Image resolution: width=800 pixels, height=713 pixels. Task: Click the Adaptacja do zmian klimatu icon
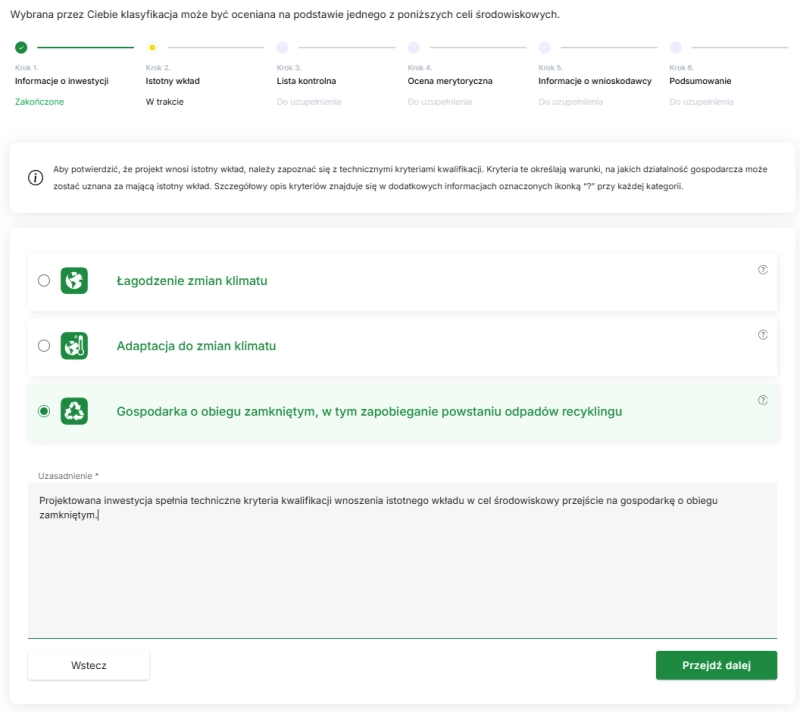[x=74, y=346]
